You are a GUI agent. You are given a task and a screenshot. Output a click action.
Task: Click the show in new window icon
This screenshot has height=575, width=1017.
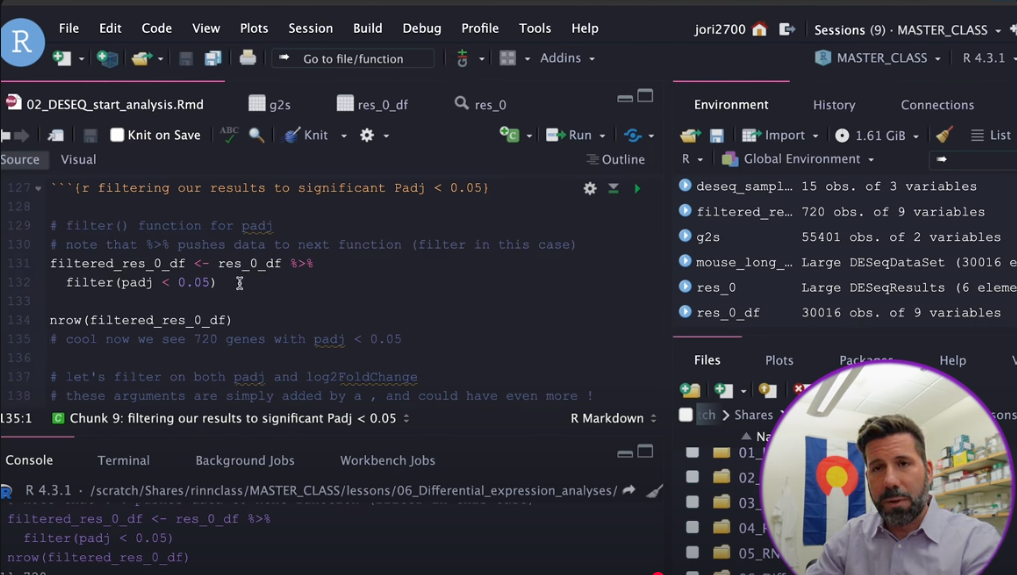tap(56, 135)
